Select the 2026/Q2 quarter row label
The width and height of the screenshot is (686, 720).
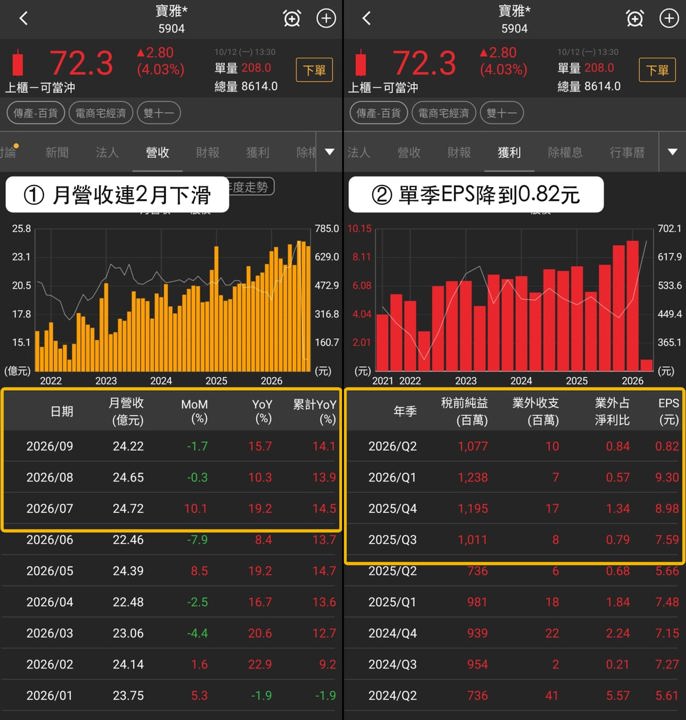click(x=393, y=446)
